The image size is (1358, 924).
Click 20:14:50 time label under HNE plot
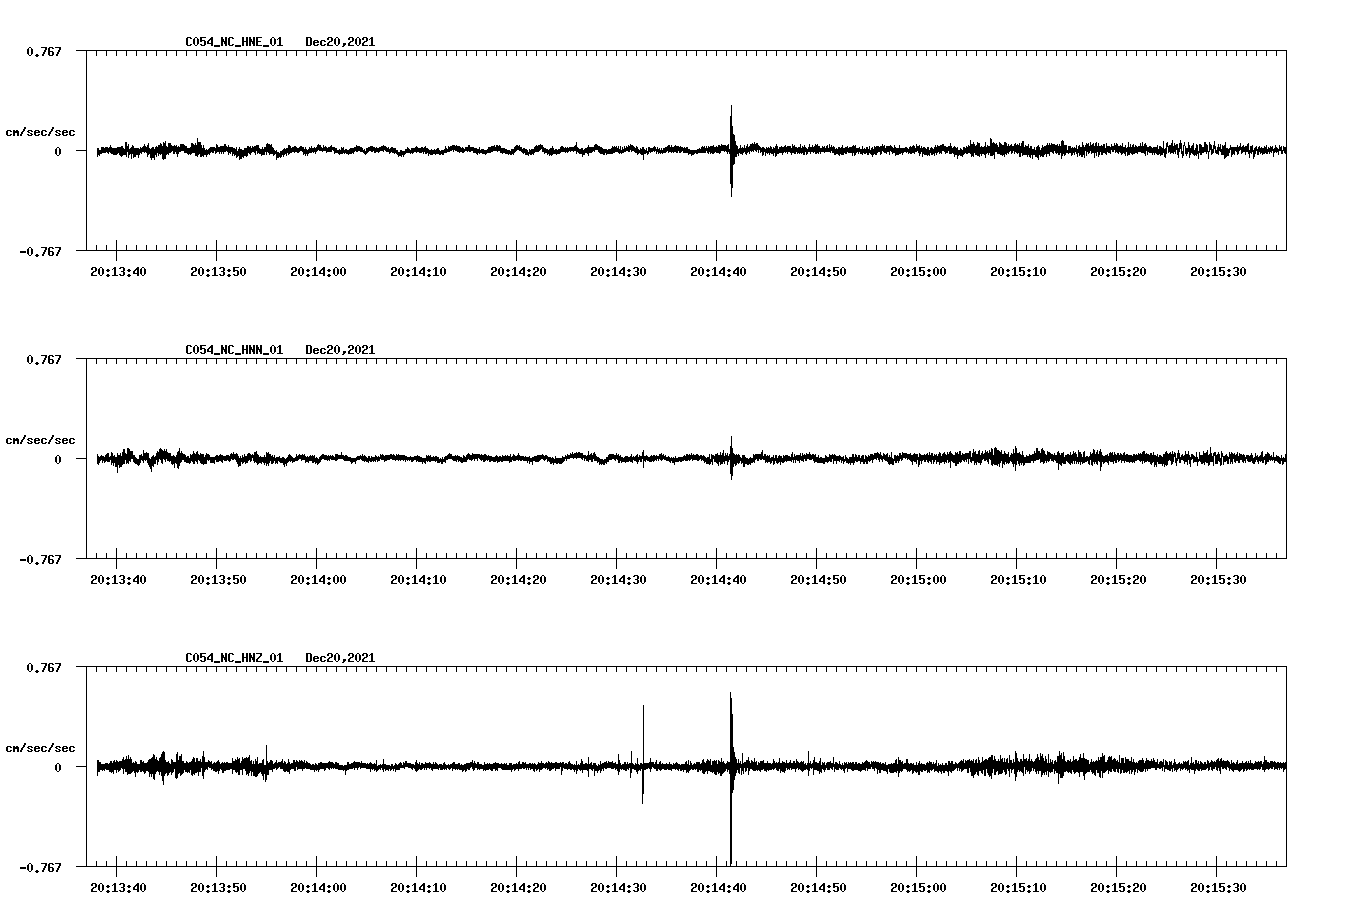click(x=818, y=271)
